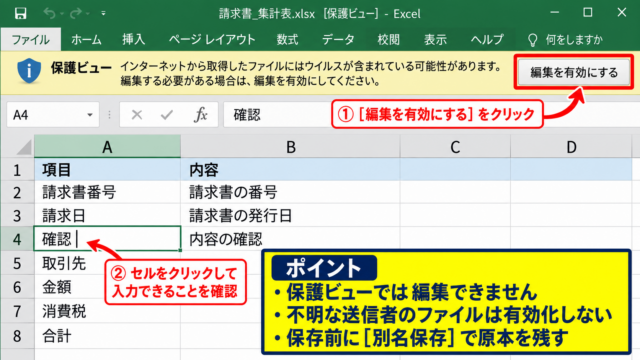Click the Select All corner triangle
640x360 pixels.
click(x=24, y=148)
